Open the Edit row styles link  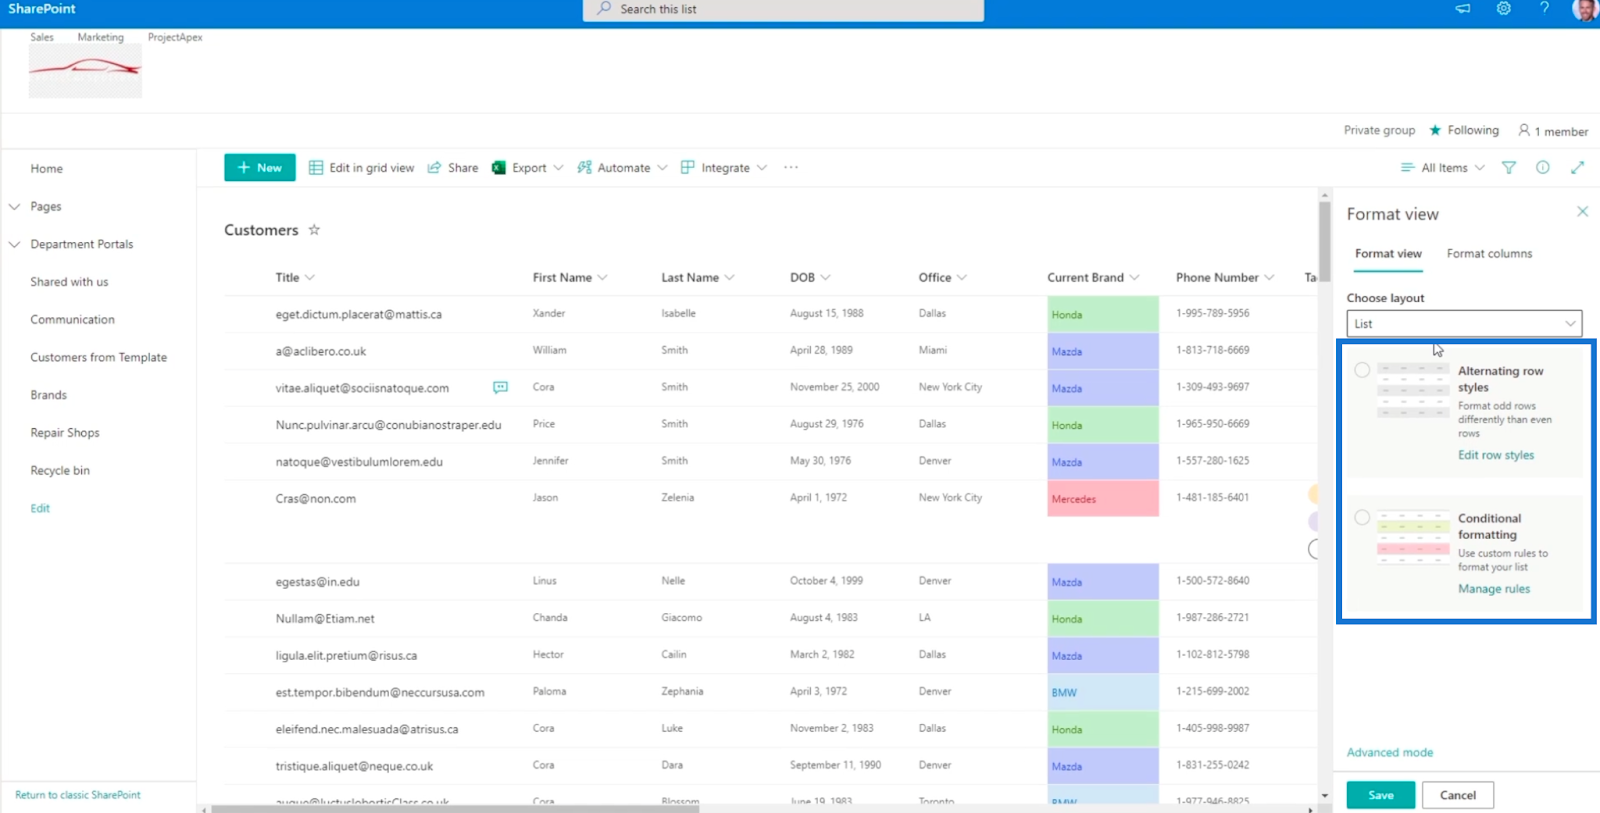click(x=1496, y=455)
